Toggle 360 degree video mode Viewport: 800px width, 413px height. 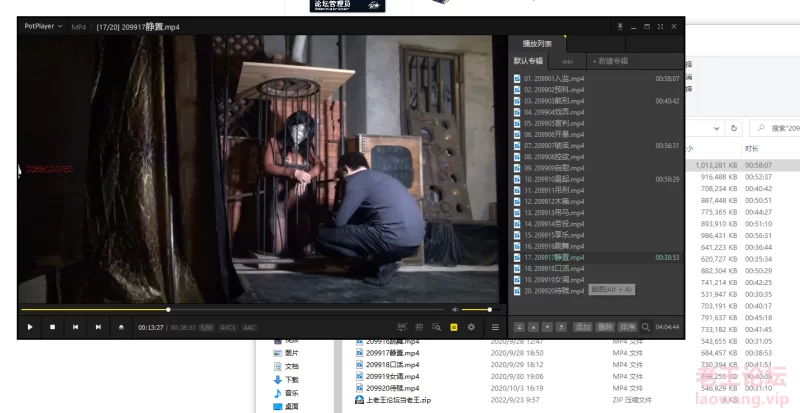(x=402, y=327)
